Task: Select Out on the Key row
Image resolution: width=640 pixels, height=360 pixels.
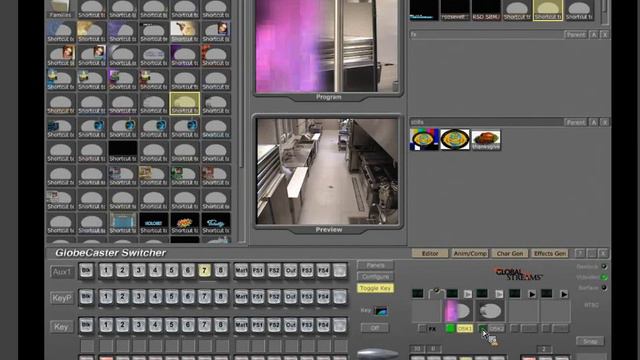Action: (x=290, y=325)
